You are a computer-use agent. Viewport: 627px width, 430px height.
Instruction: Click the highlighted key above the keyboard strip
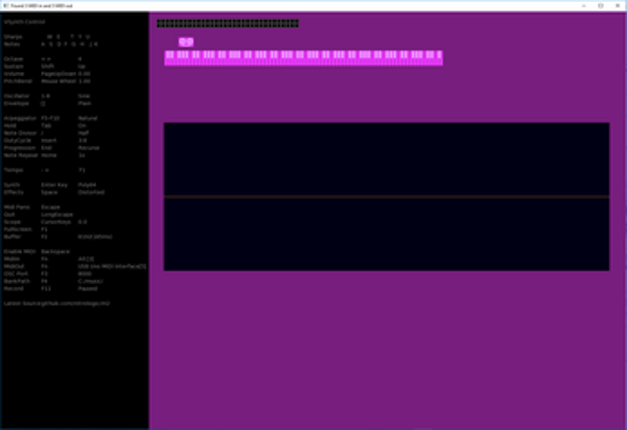coord(186,42)
